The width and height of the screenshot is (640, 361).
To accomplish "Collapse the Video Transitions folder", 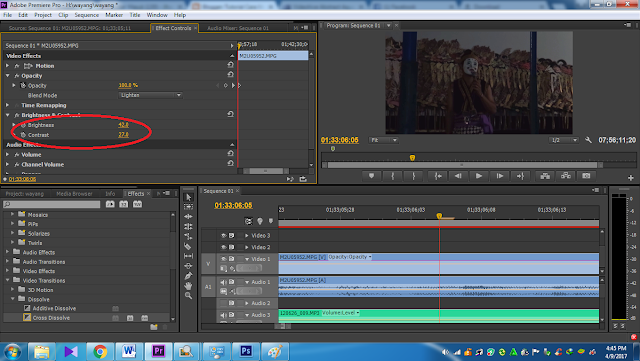I will click(7, 280).
